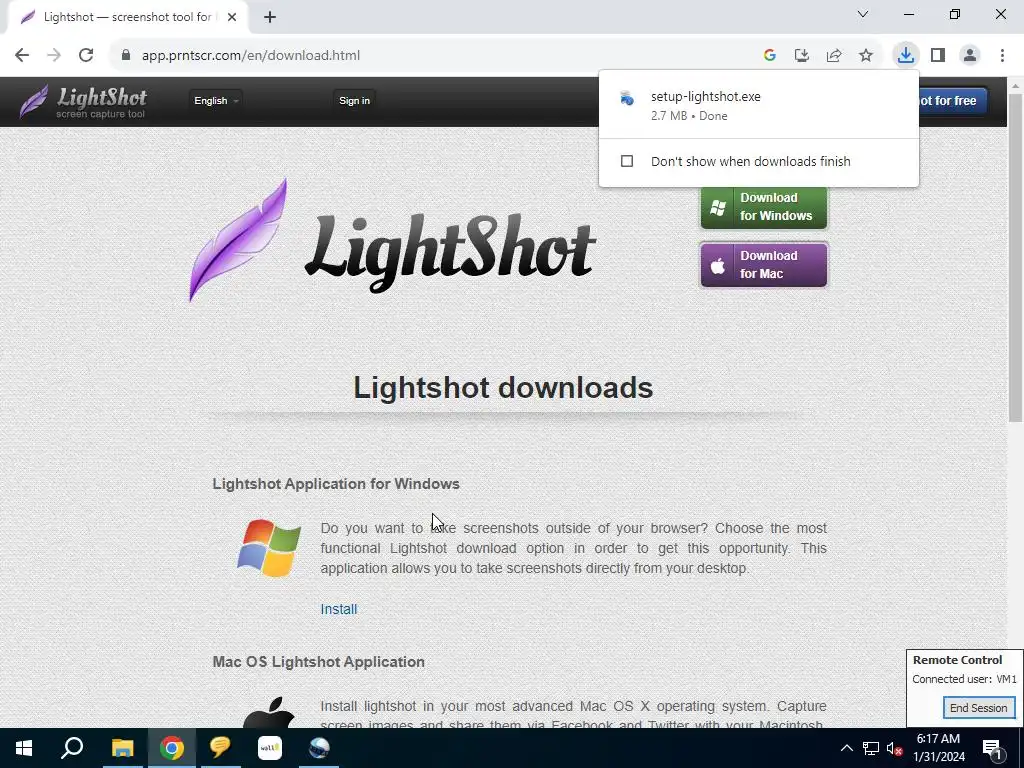Image resolution: width=1024 pixels, height=768 pixels.
Task: Click the large purple feather logo
Action: coord(238,240)
